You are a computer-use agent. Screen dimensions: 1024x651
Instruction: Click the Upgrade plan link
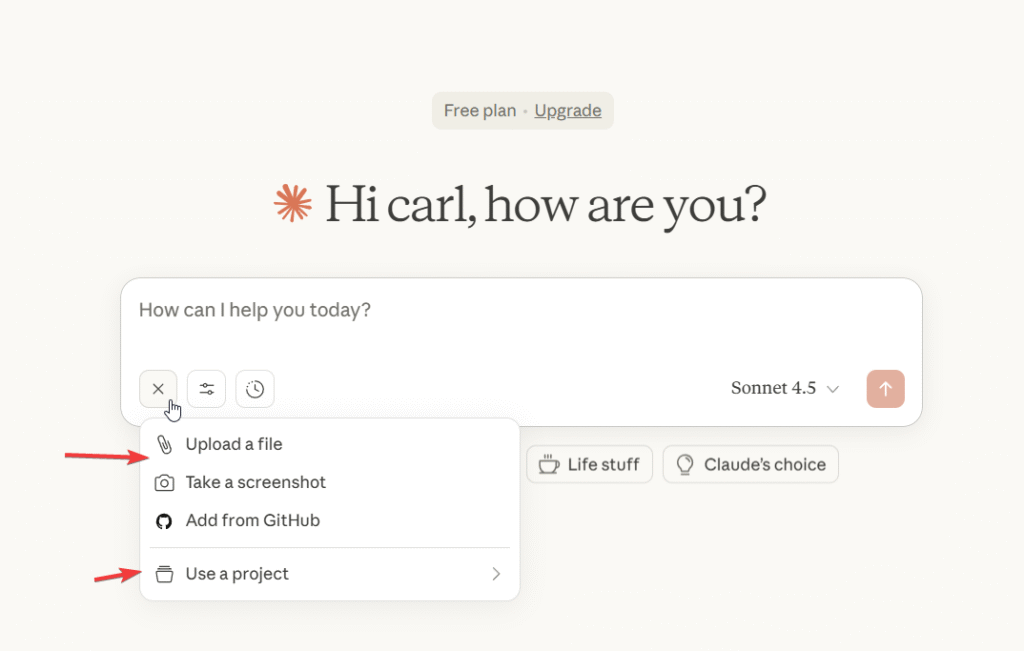coord(568,111)
